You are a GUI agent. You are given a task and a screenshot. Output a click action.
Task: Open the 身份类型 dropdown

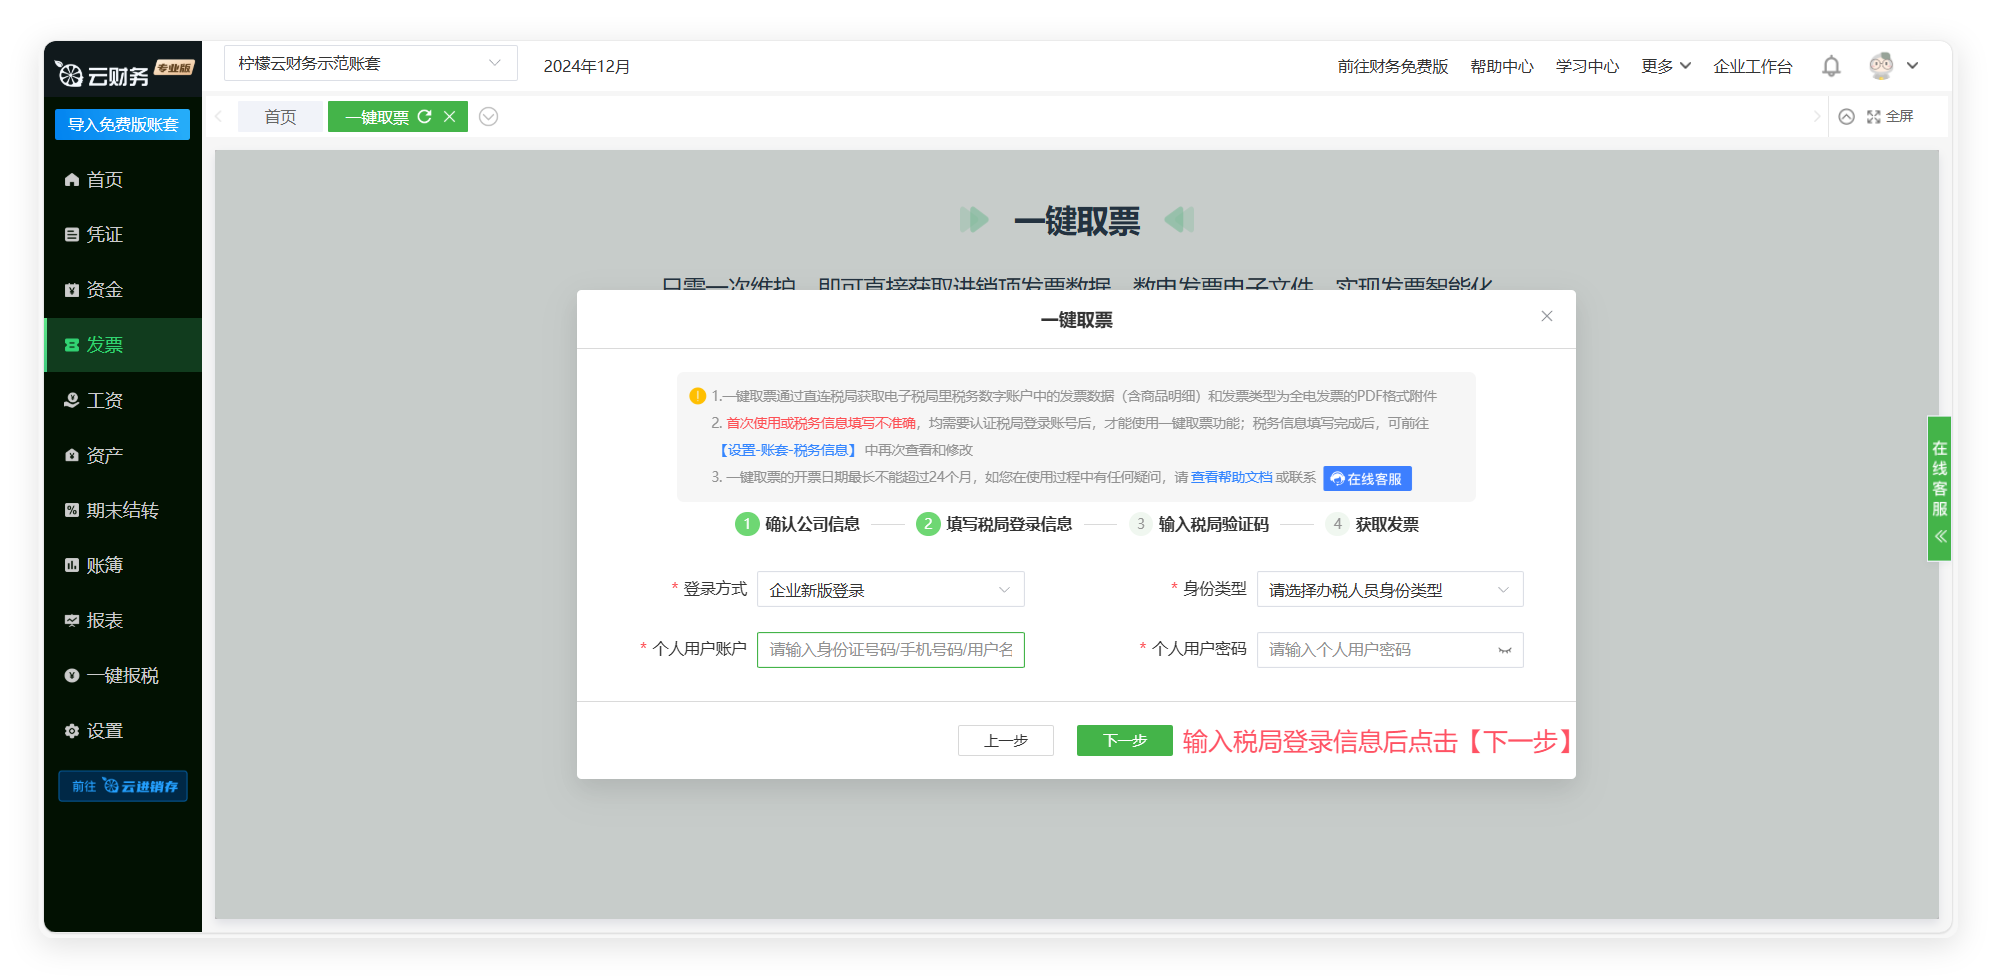(1389, 590)
